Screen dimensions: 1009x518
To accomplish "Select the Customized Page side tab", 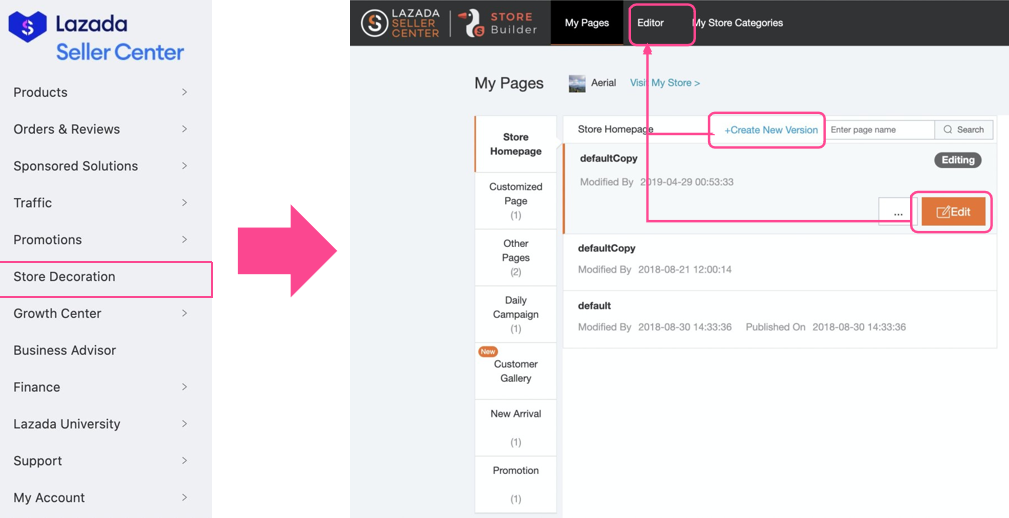I will click(x=515, y=201).
